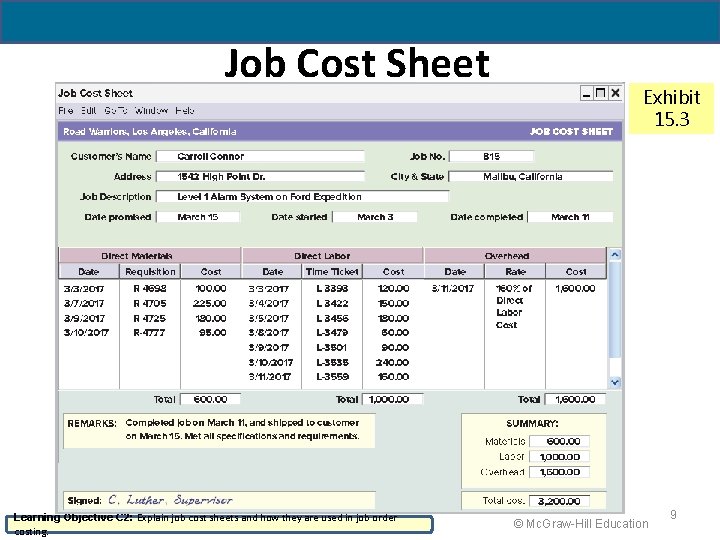Click Summary Materials 600.00 field
The width and height of the screenshot is (720, 540).
coord(559,441)
